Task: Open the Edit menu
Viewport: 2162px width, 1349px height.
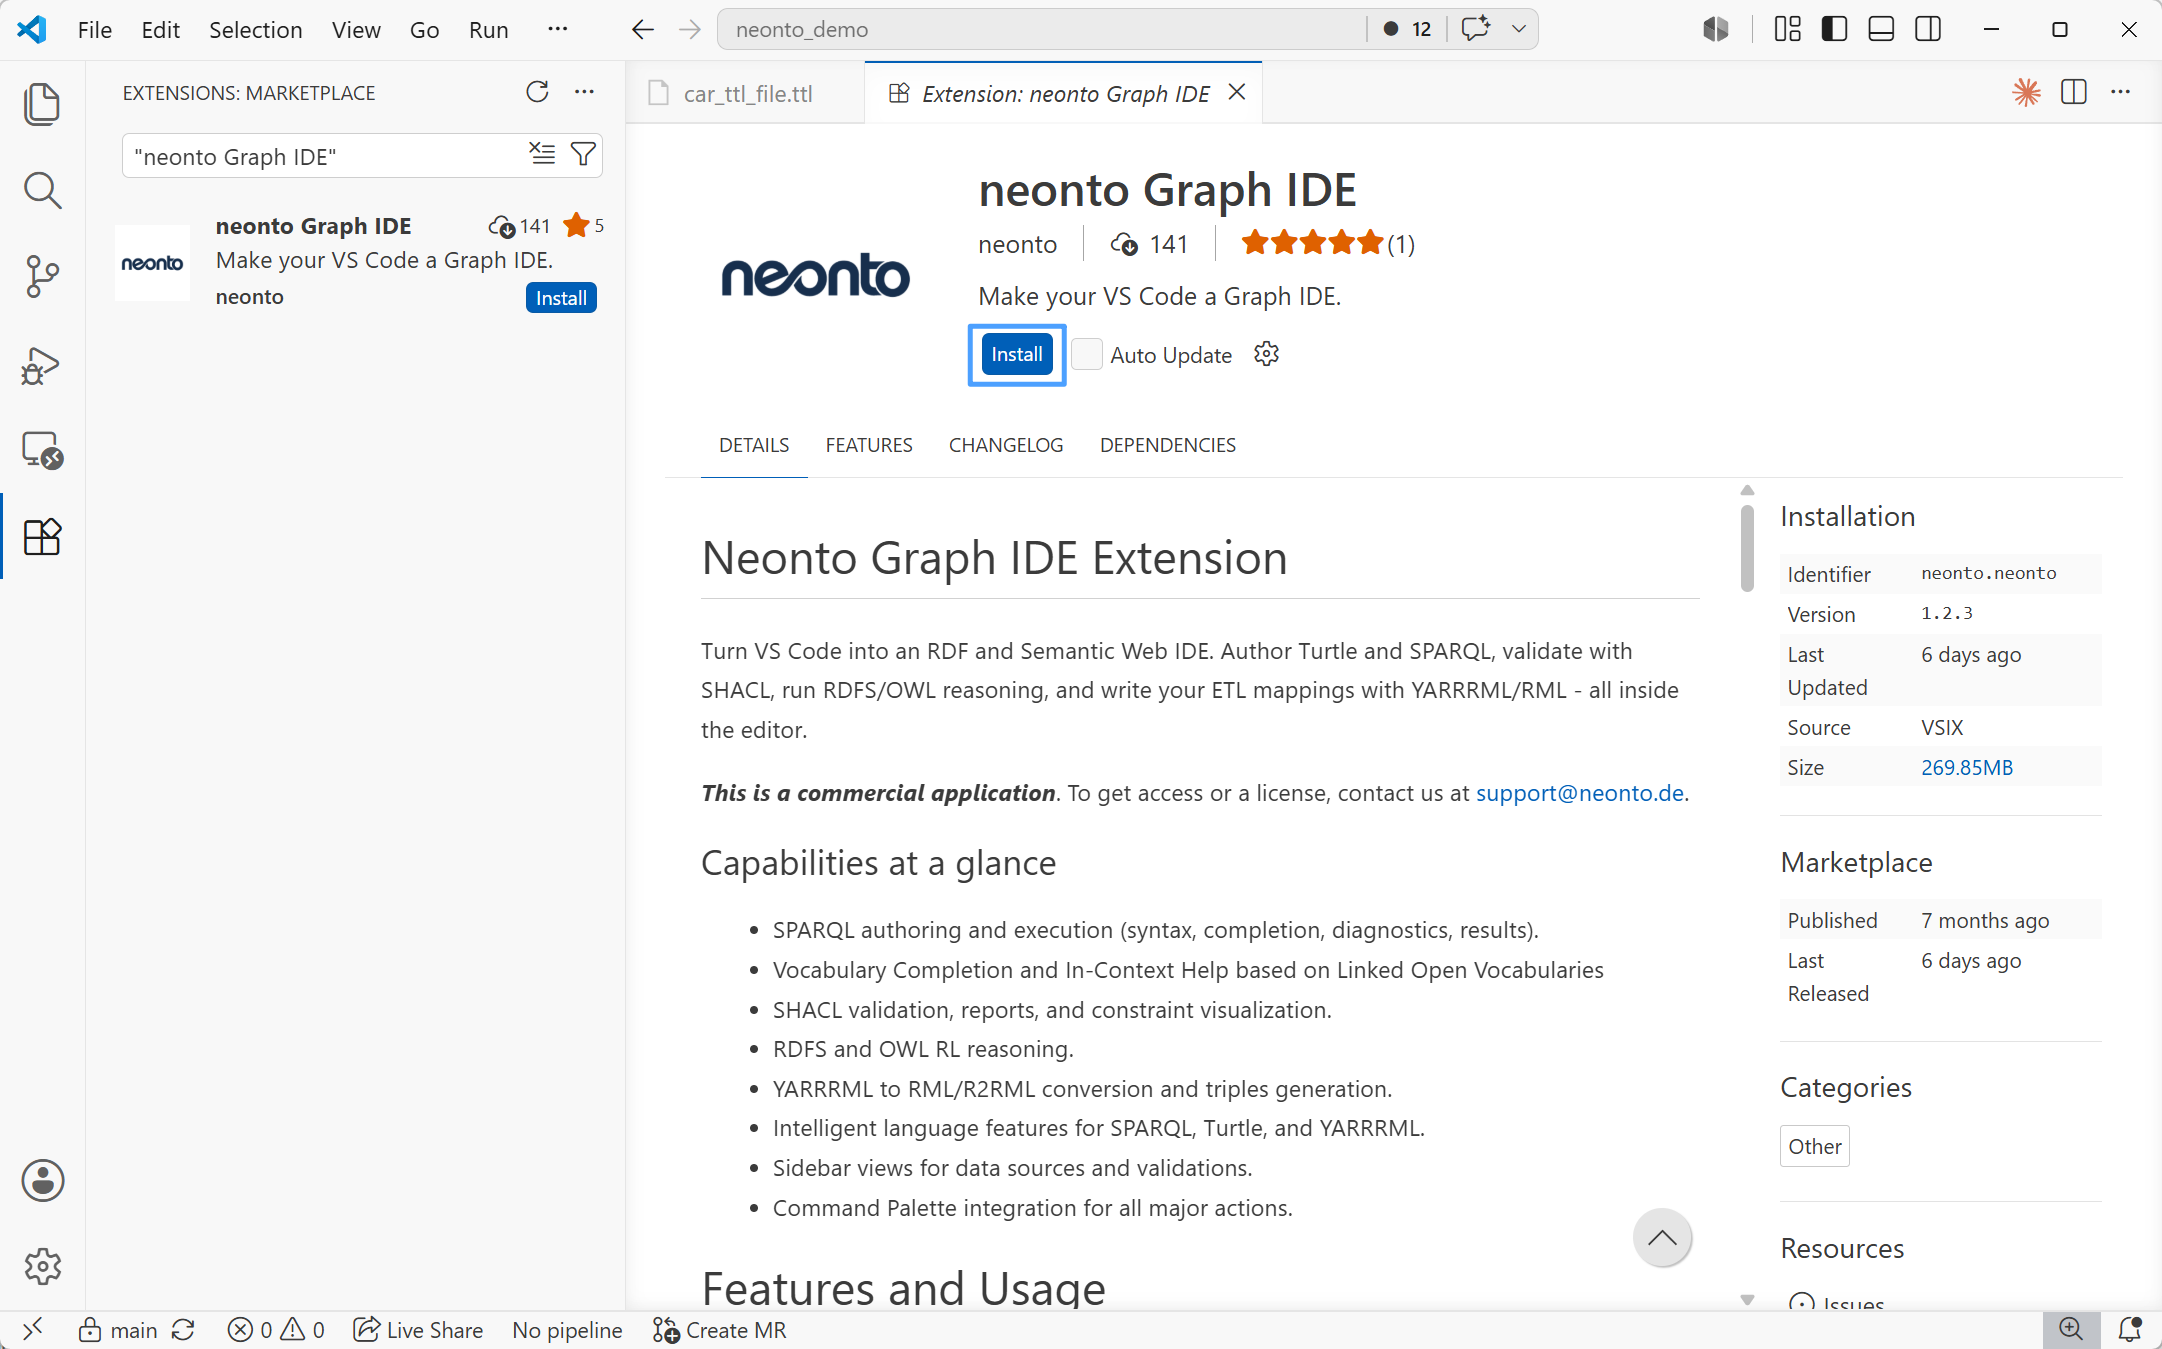Action: [160, 30]
